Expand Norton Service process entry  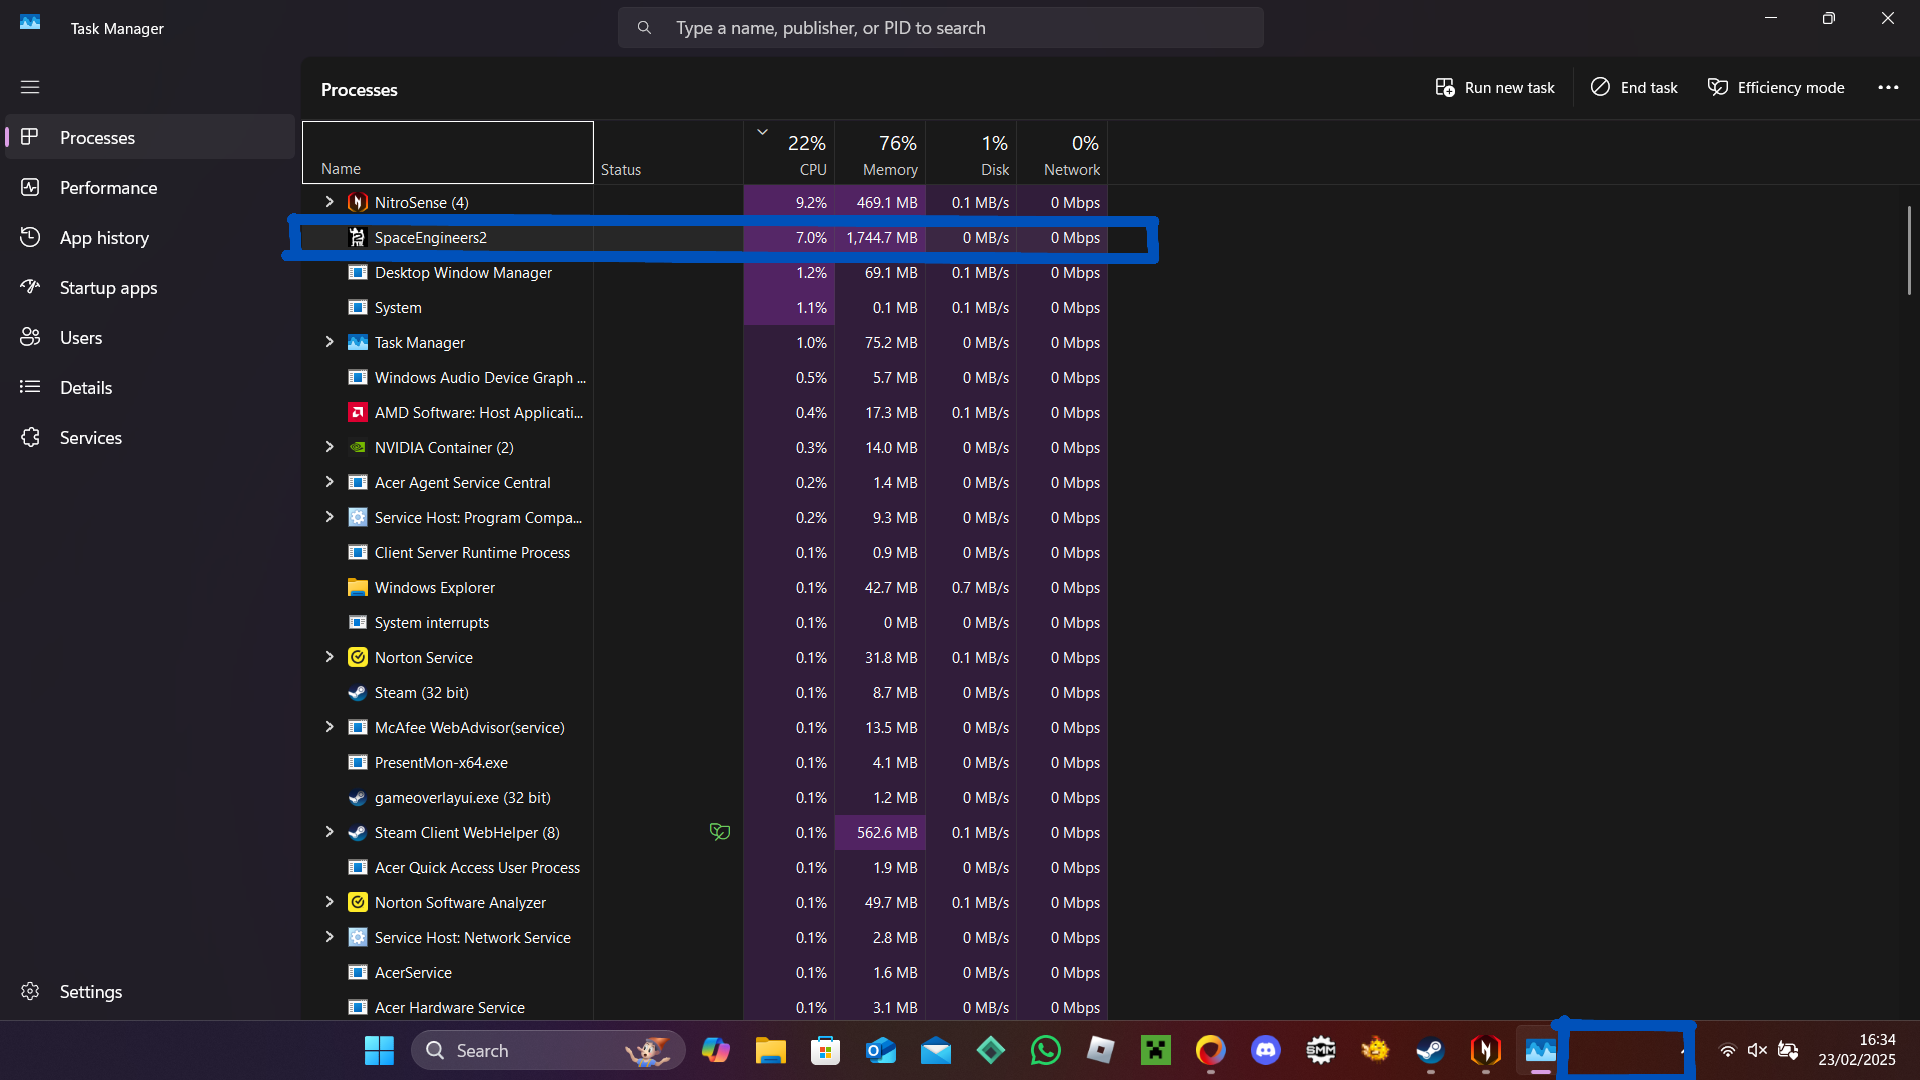coord(329,657)
